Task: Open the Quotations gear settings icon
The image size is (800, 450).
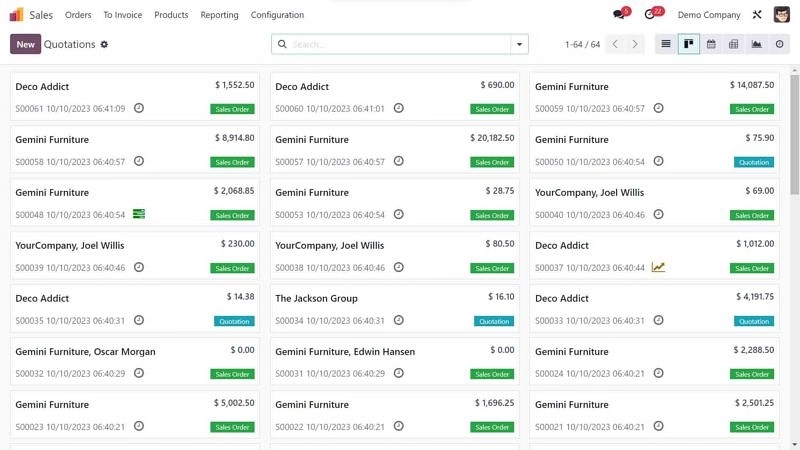Action: coord(104,45)
